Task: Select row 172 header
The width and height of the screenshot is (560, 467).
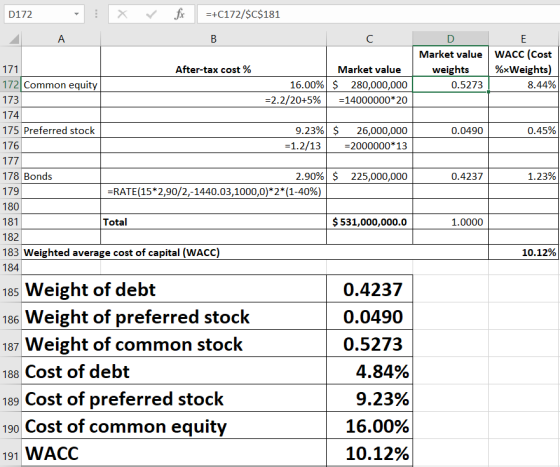Action: click(x=10, y=85)
